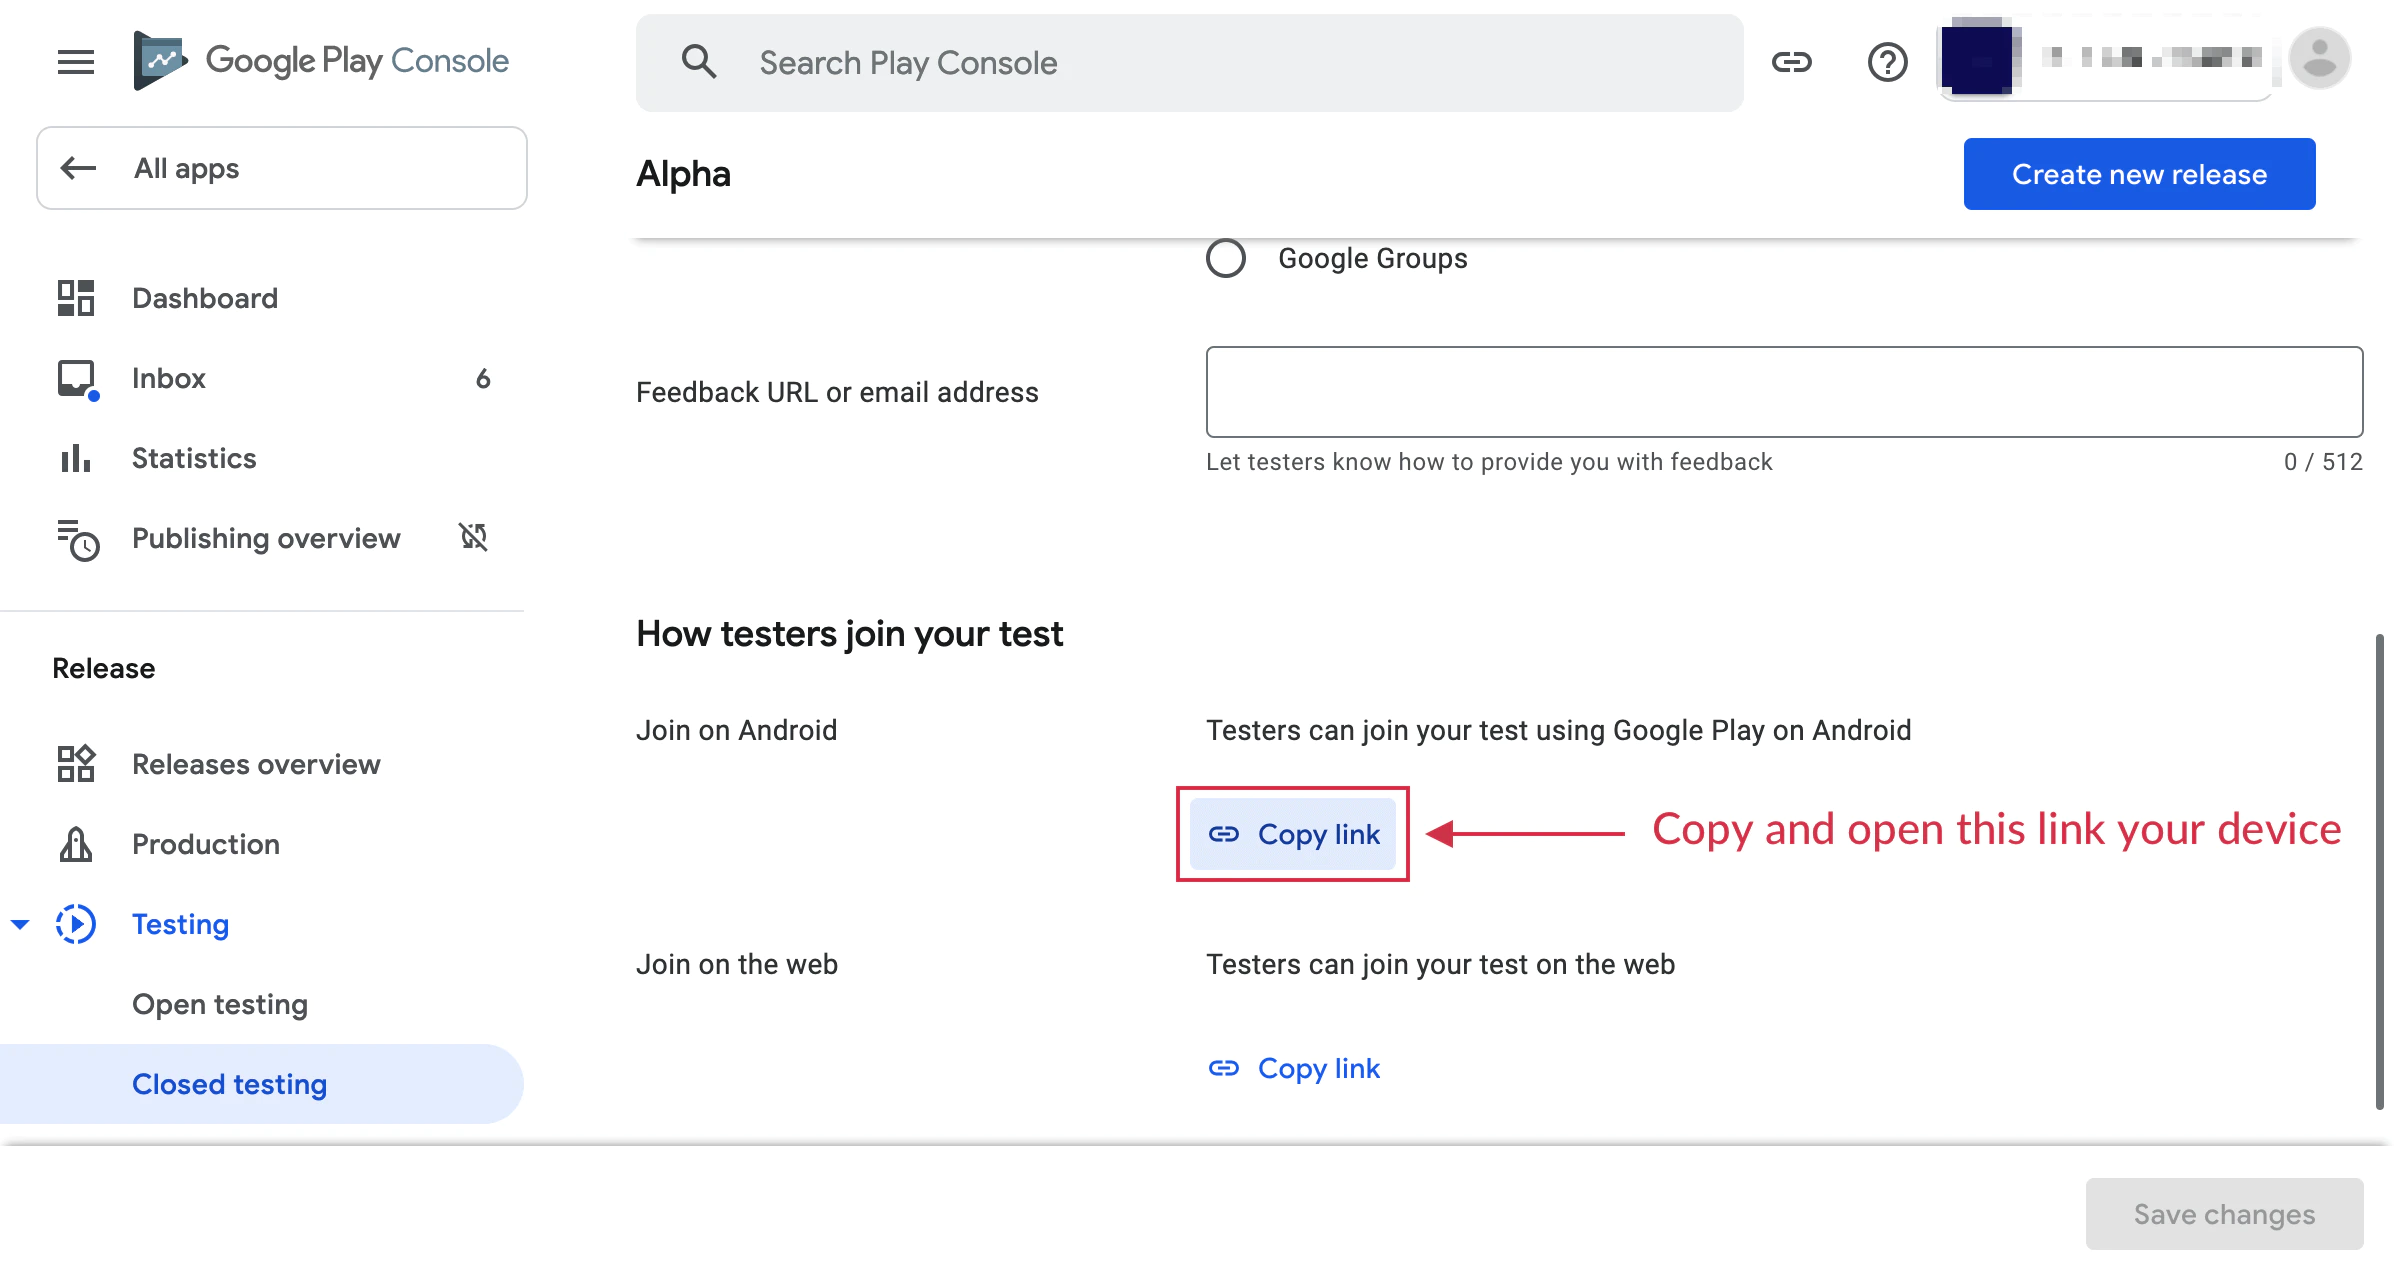Go back via All apps button
The height and width of the screenshot is (1280, 2394).
[x=282, y=168]
